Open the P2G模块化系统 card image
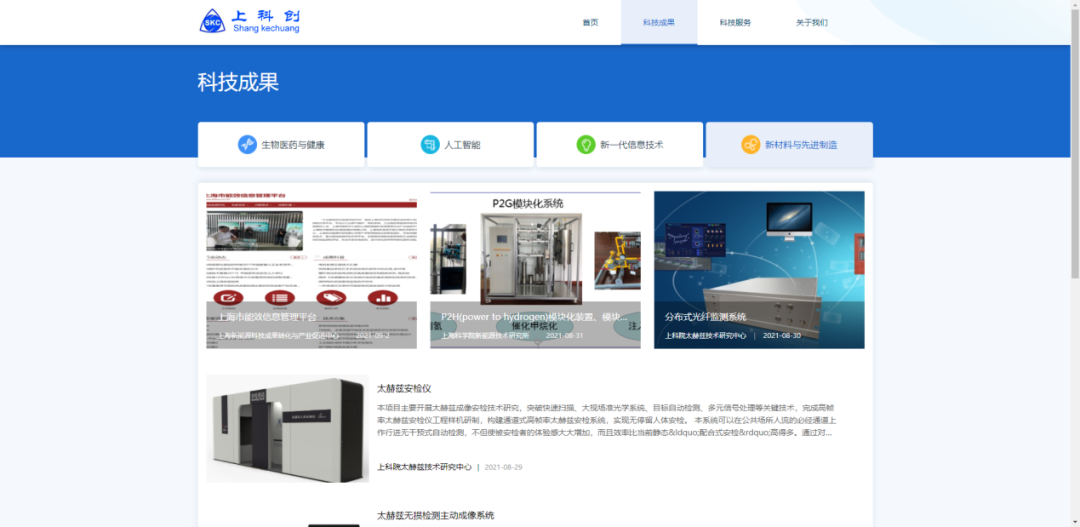Viewport: 1080px width, 527px height. pos(535,270)
